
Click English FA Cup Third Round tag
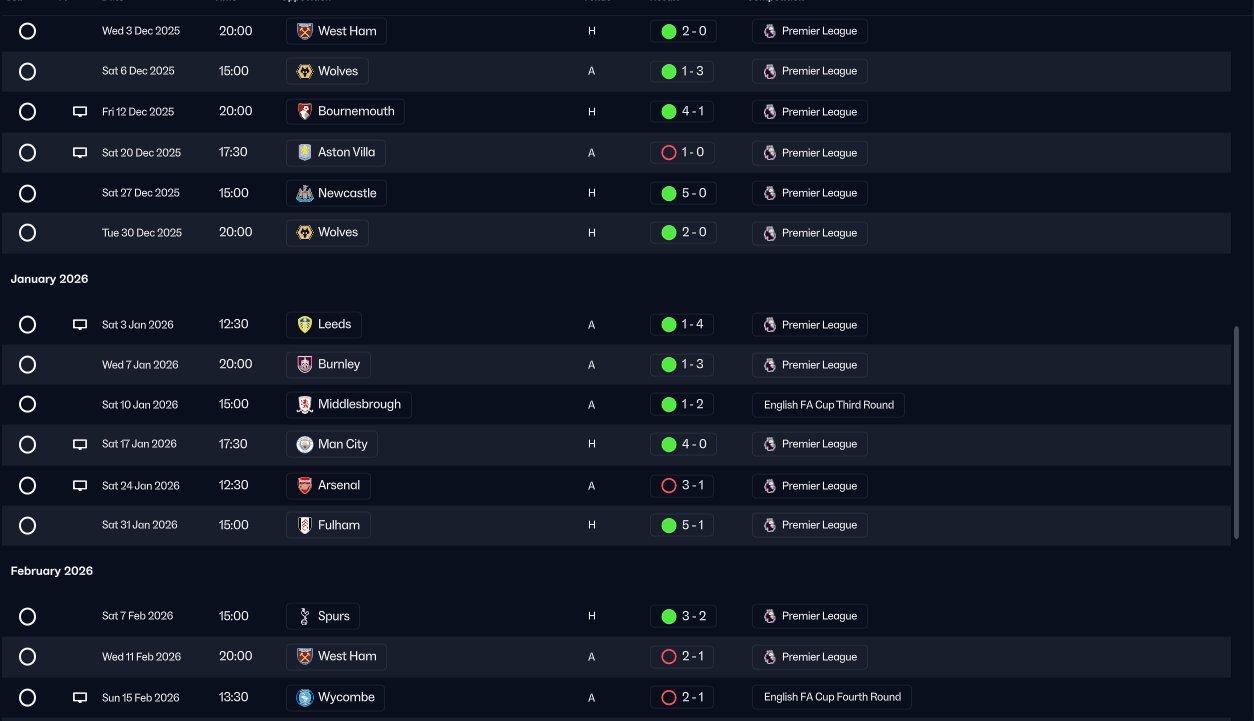tap(828, 405)
